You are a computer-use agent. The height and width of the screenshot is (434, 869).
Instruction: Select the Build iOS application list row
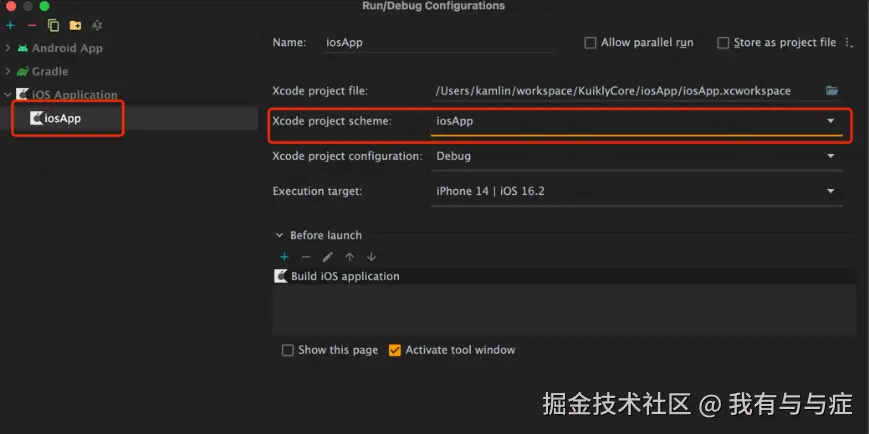coord(564,276)
